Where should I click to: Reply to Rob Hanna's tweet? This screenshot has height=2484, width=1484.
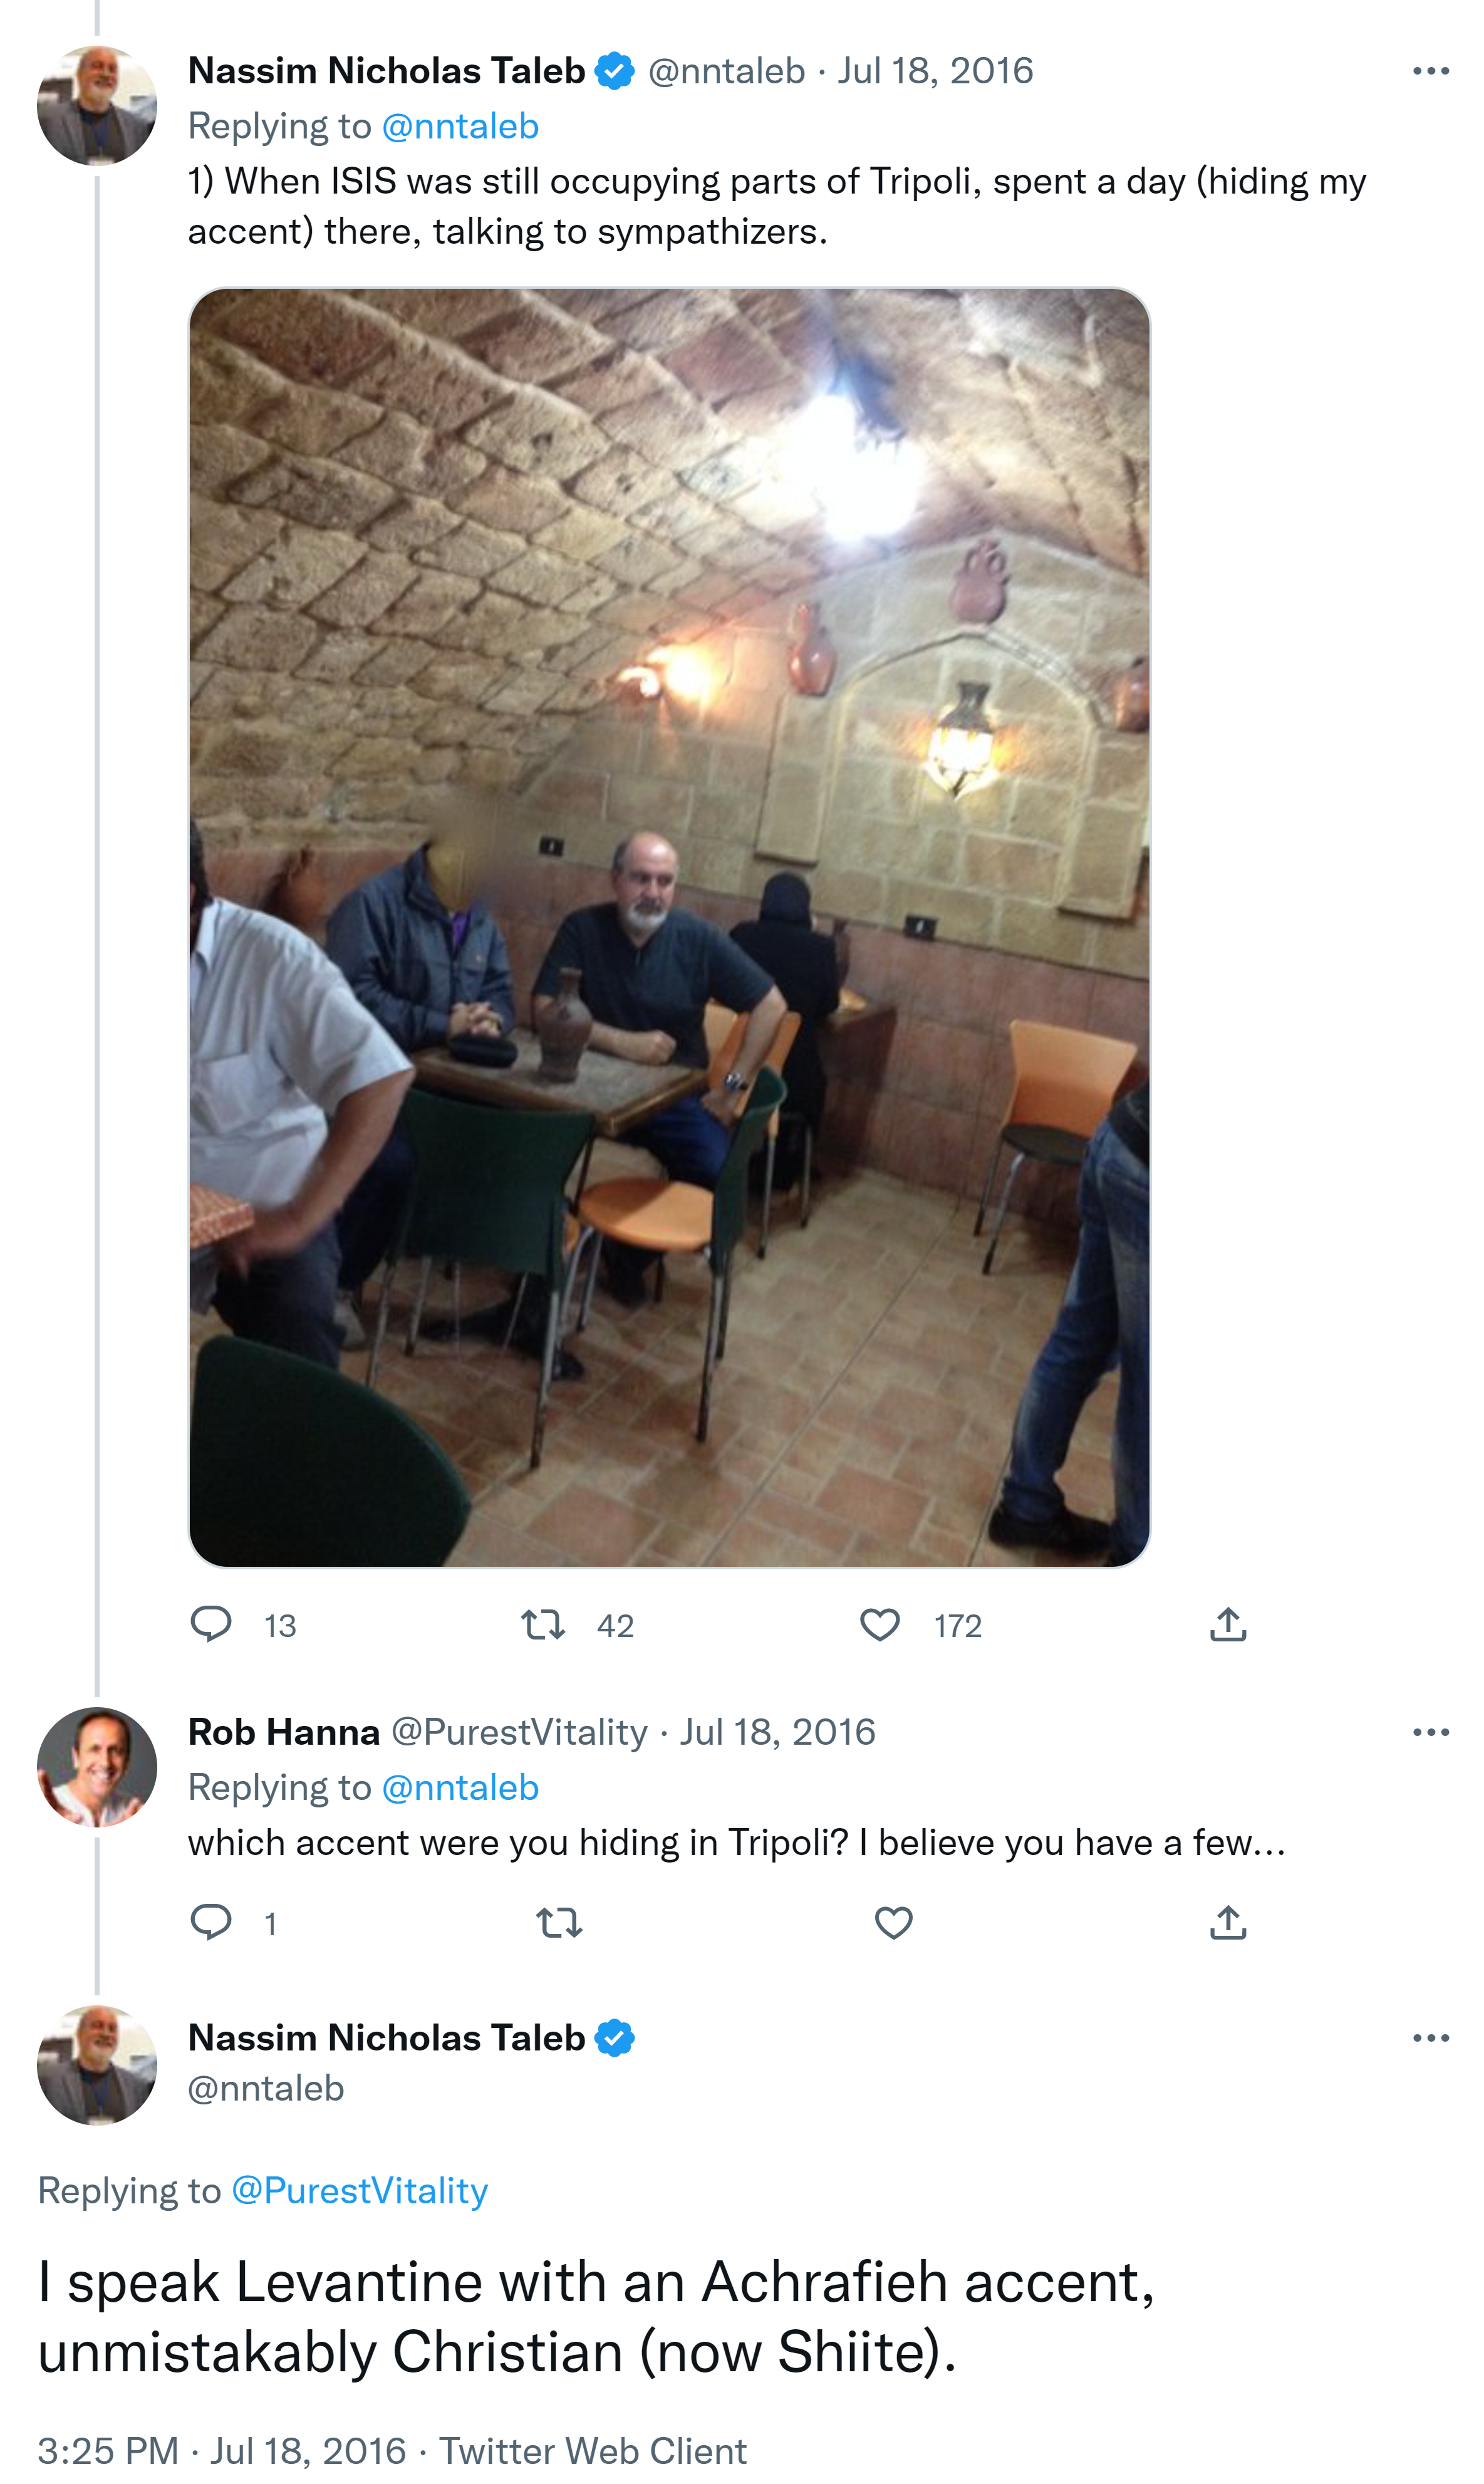click(x=211, y=1922)
